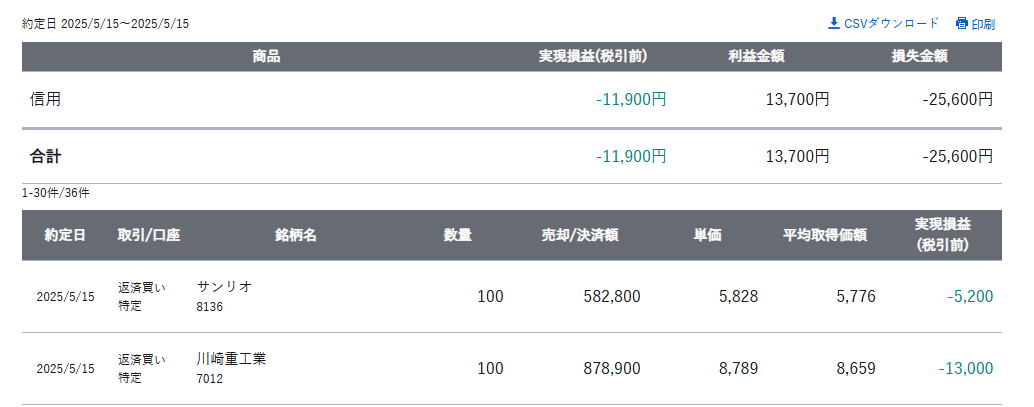Viewport: 1034px width, 407px height.
Task: Open the 川崎重工業 stock name
Action: [x=231, y=359]
